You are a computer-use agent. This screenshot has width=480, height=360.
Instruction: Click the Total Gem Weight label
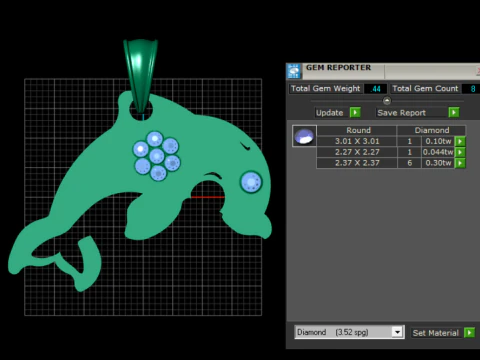(x=325, y=89)
